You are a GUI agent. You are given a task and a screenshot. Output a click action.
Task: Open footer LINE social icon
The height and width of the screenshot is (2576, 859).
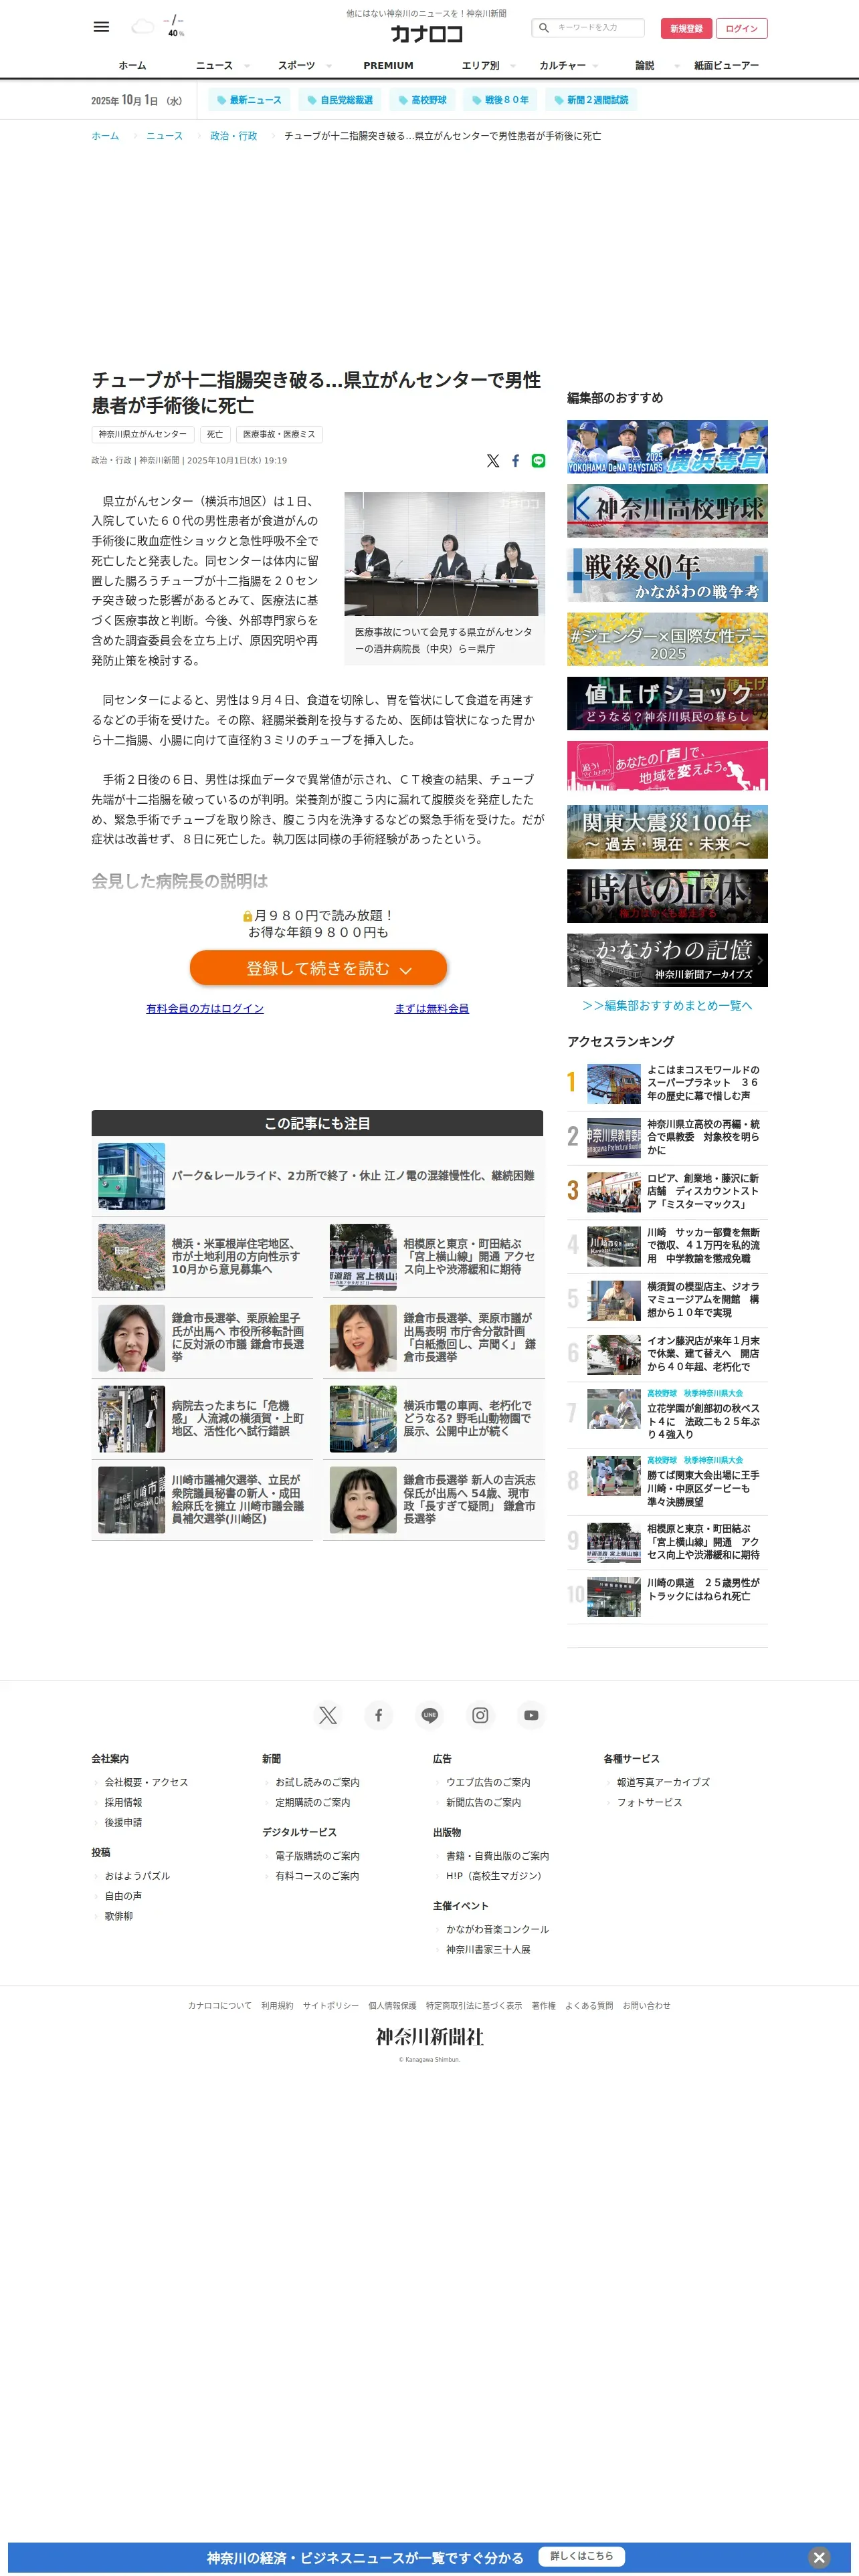[430, 1715]
